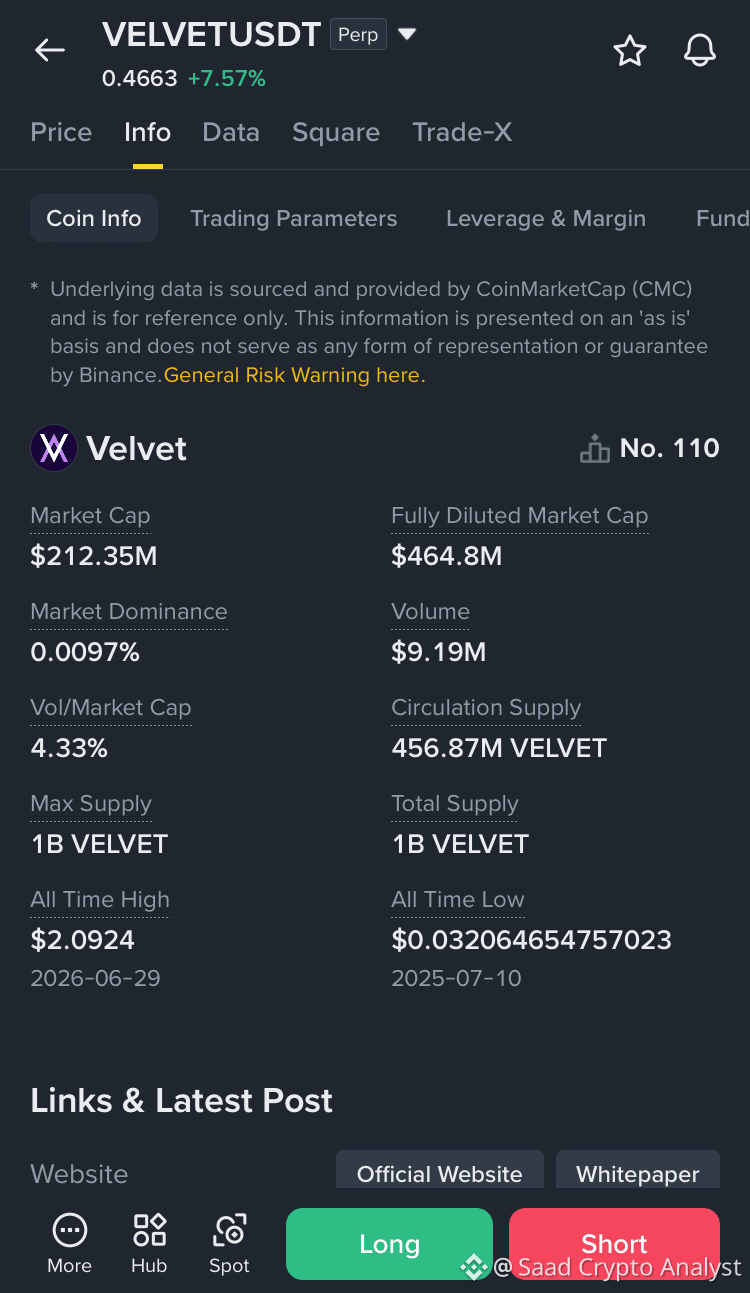This screenshot has height=1293, width=750.
Task: Open price alerts via bell icon
Action: click(700, 50)
